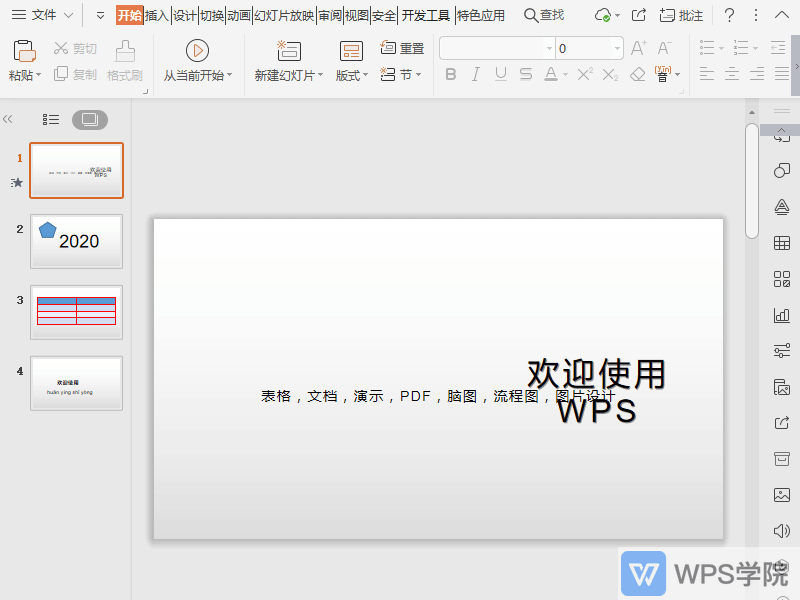The width and height of the screenshot is (800, 600).
Task: Click the table icon in right sidebar
Action: click(x=781, y=243)
